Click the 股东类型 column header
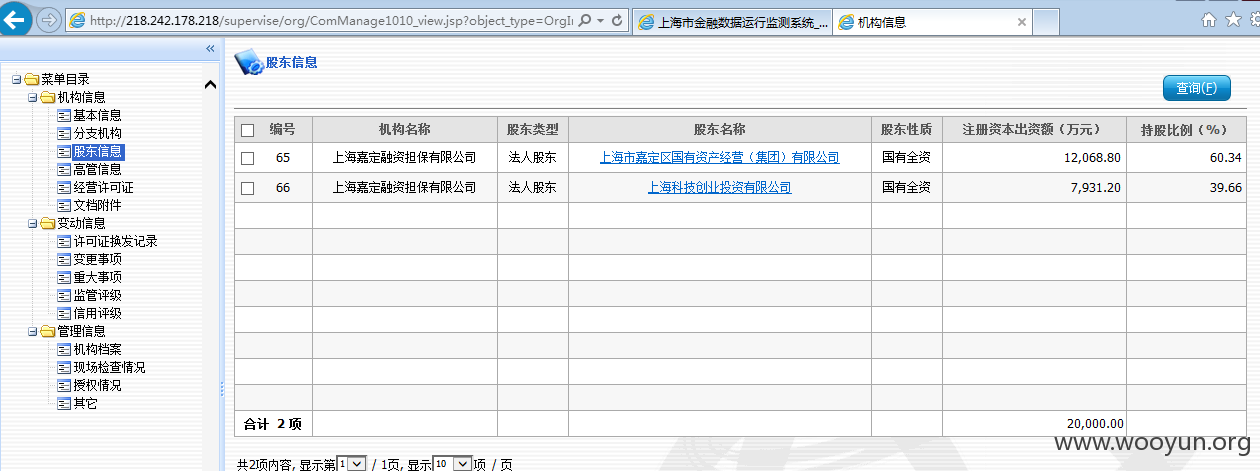 click(x=532, y=130)
